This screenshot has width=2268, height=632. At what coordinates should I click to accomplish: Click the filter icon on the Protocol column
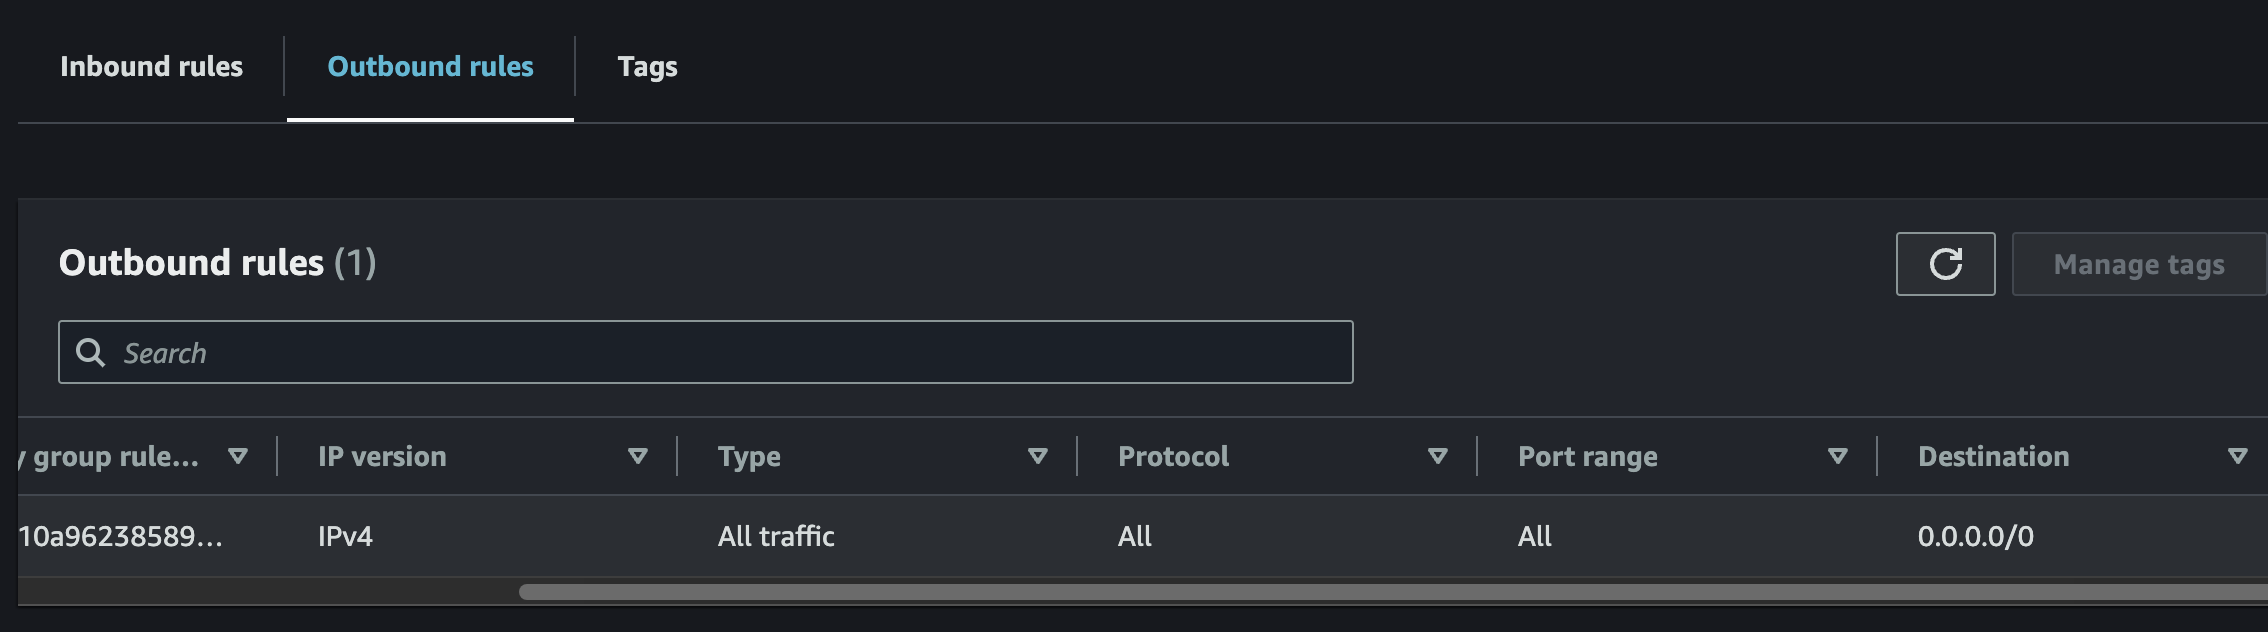point(1437,456)
